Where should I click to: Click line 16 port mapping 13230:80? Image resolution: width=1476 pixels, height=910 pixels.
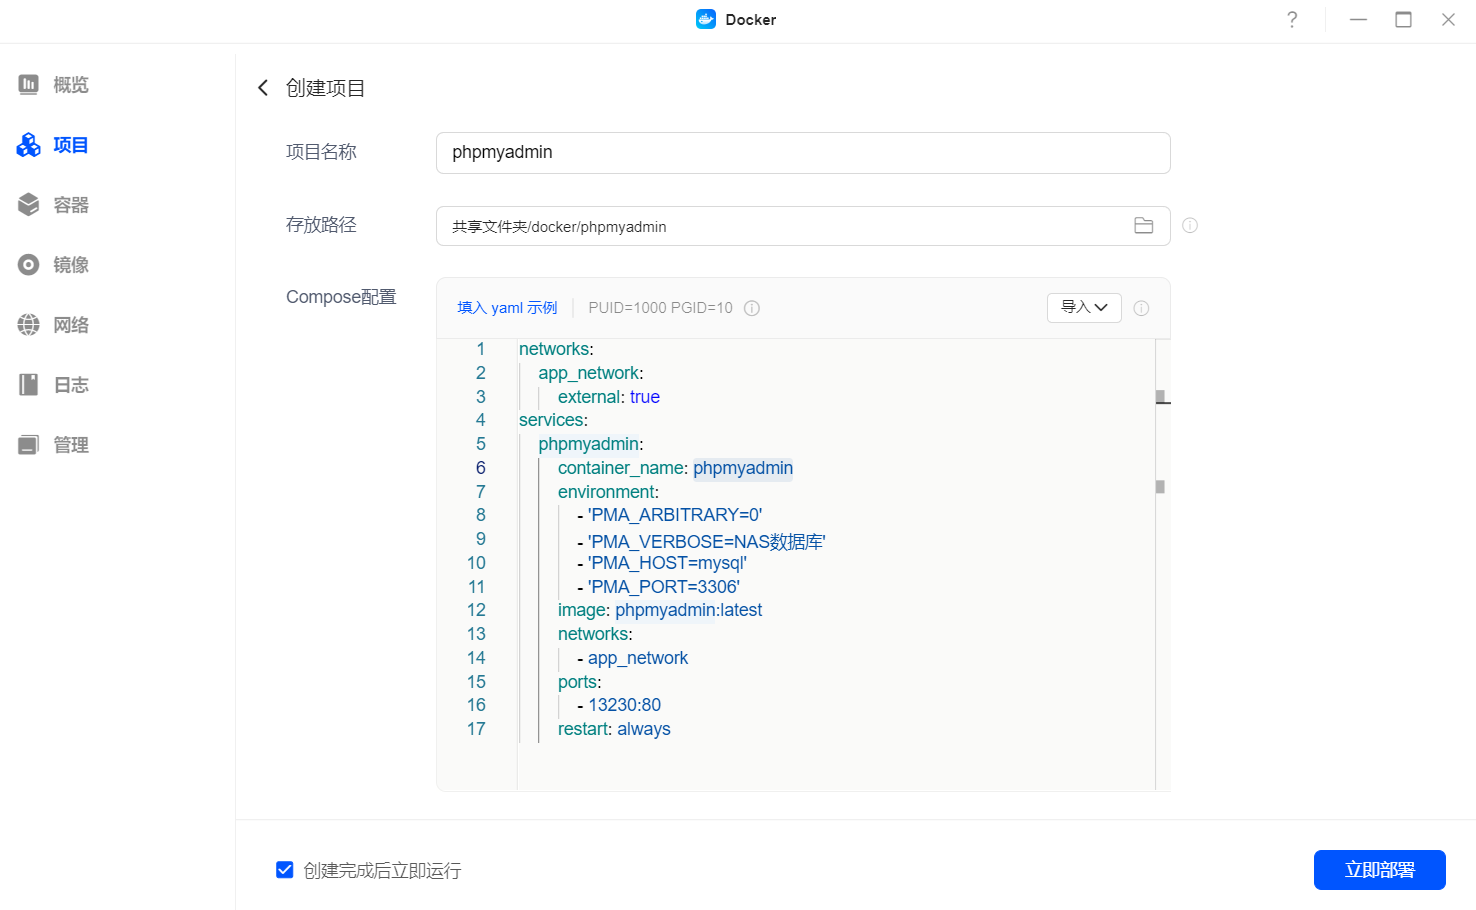624,705
